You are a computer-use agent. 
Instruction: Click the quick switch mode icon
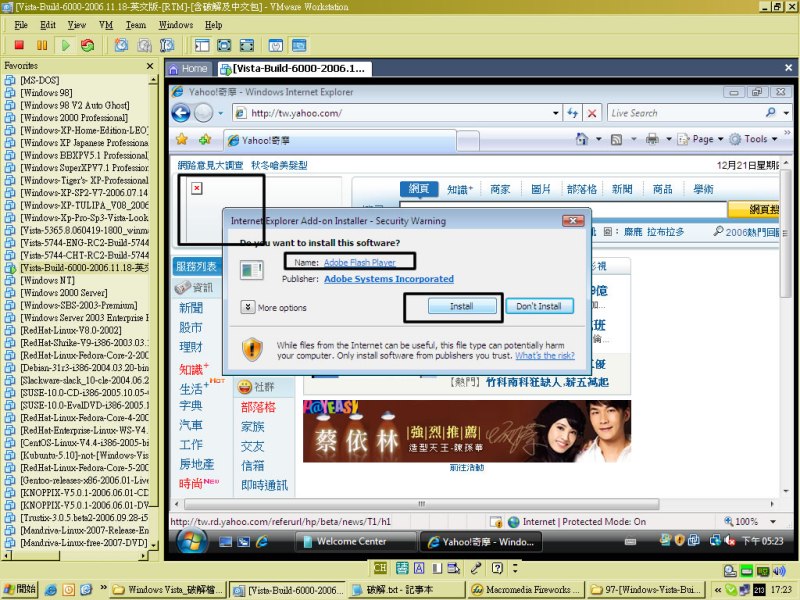tap(247, 45)
